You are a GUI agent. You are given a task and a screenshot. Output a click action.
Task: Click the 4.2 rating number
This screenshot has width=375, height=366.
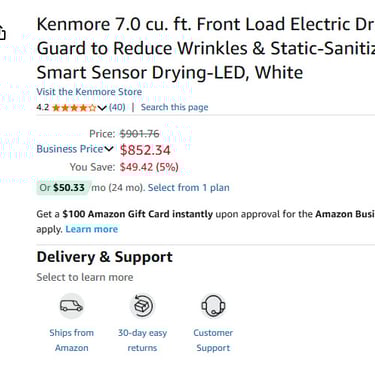coord(43,107)
